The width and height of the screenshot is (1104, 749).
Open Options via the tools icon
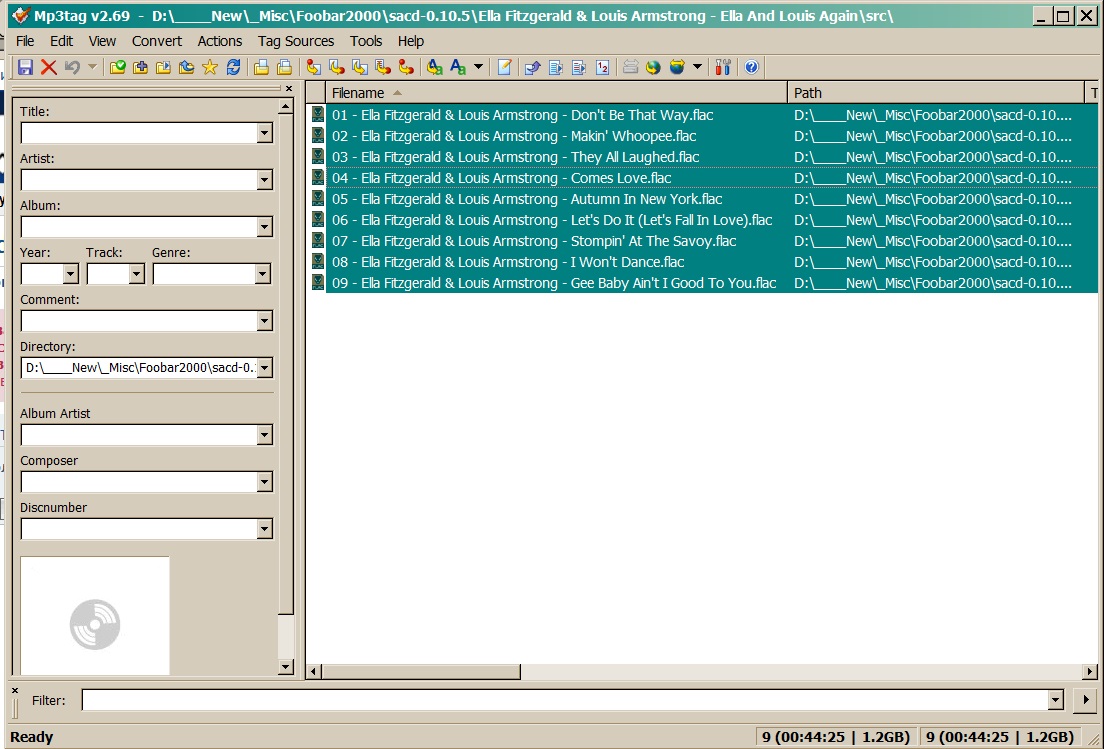tap(723, 67)
